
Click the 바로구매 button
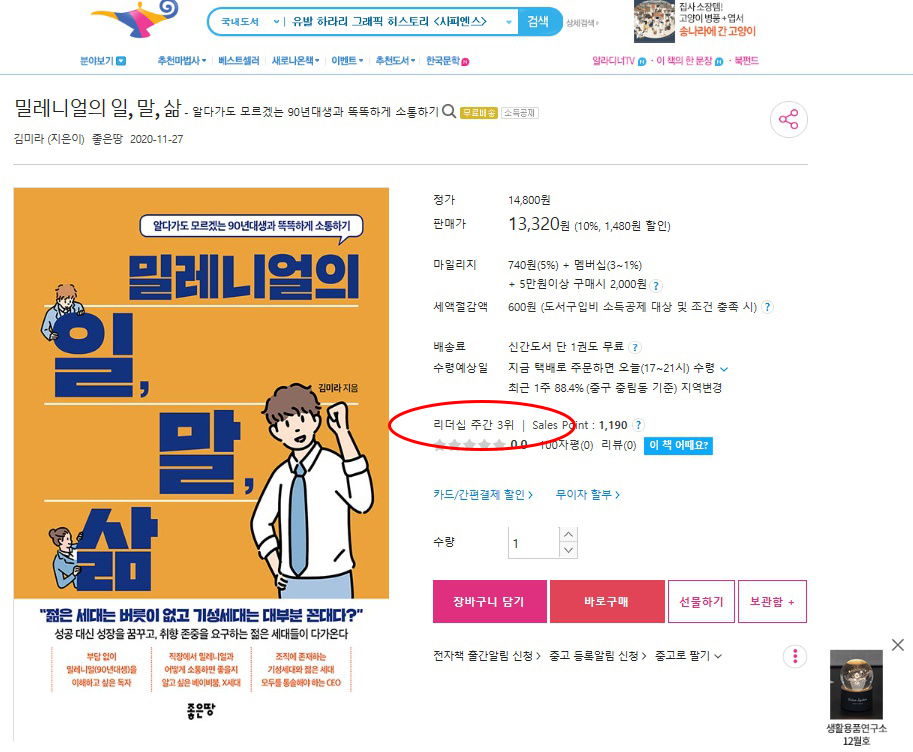(x=607, y=602)
